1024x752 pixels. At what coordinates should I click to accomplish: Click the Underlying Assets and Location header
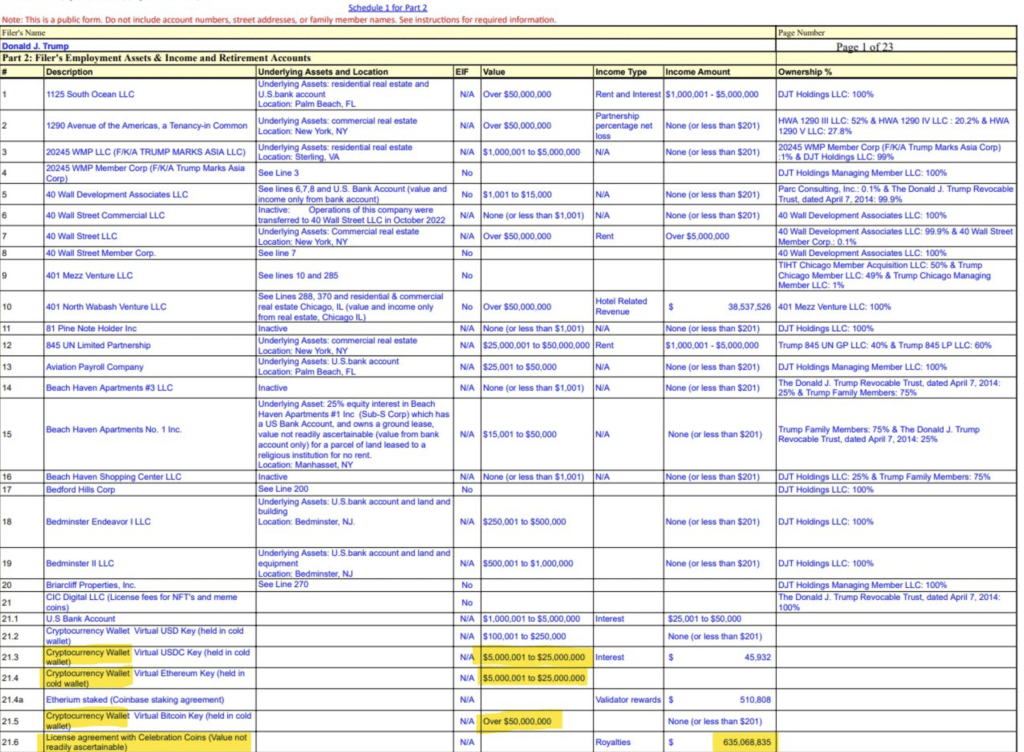tap(323, 72)
